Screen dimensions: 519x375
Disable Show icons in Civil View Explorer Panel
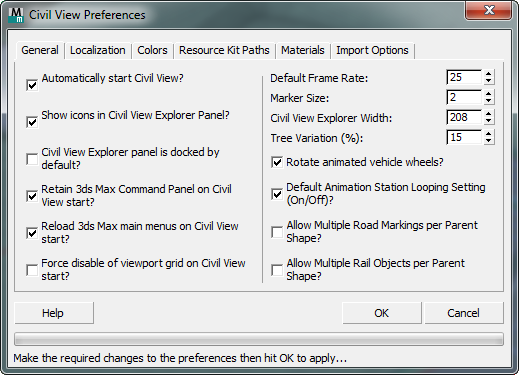pyautogui.click(x=32, y=122)
